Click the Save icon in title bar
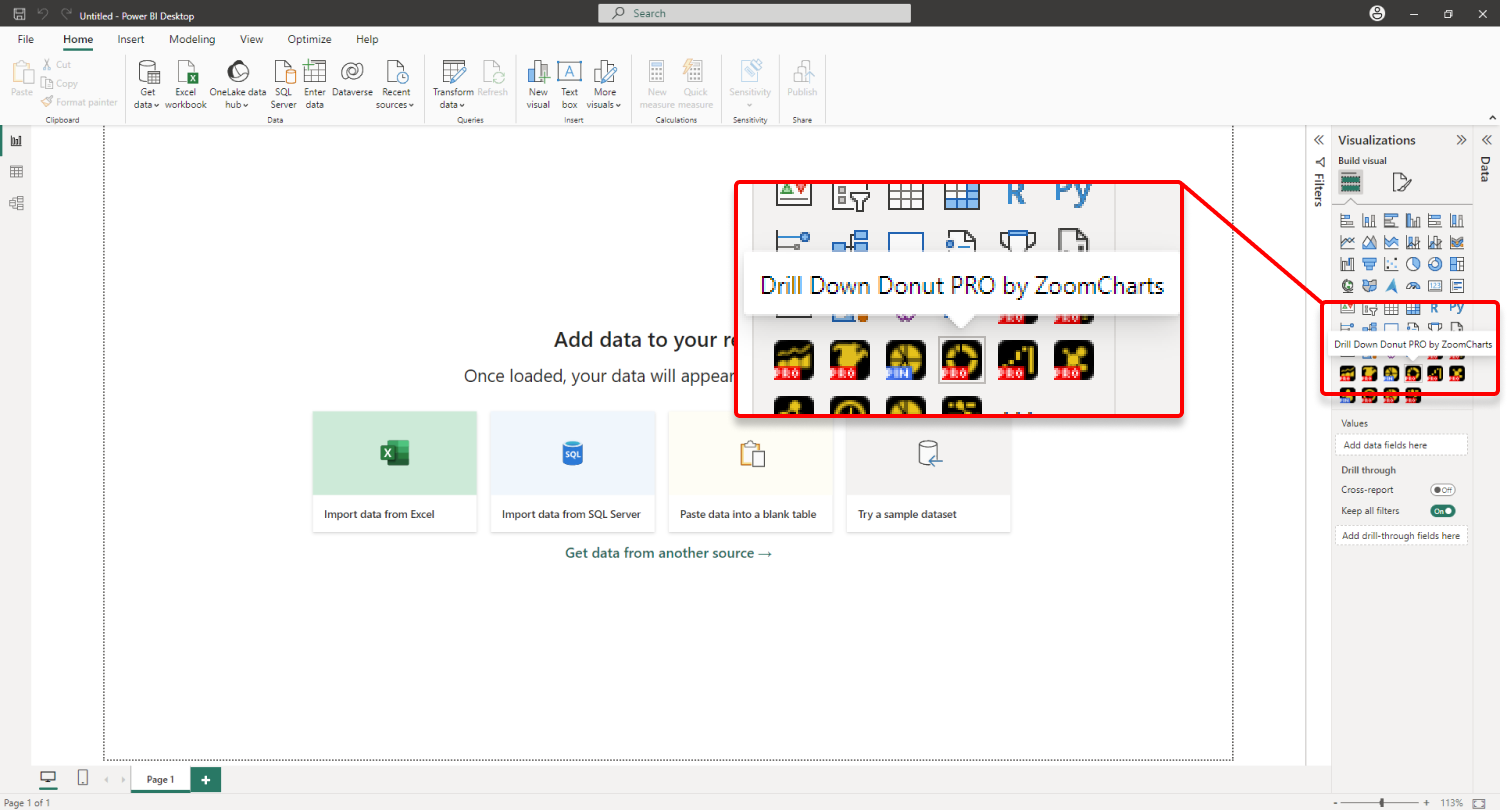The width and height of the screenshot is (1508, 810). point(19,14)
